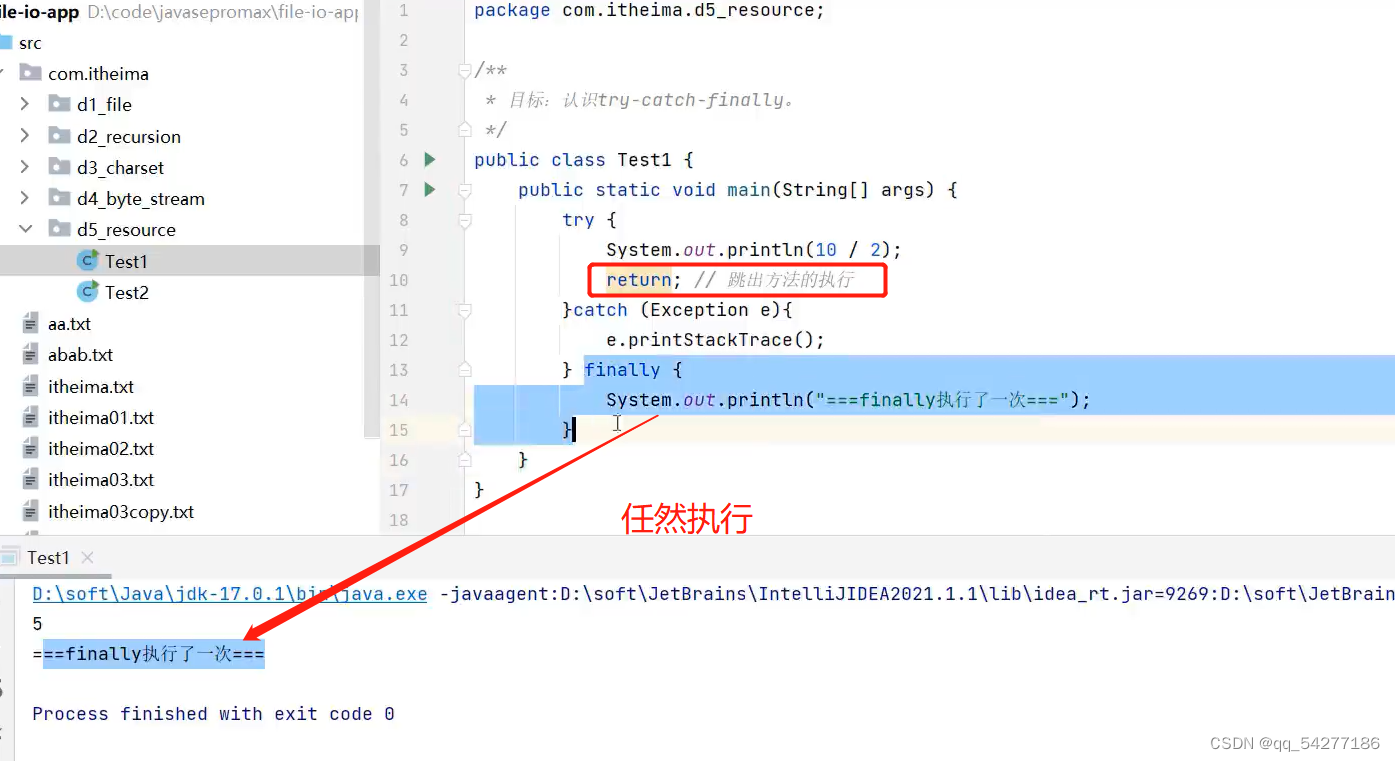Fold the try block at line 8
The width and height of the screenshot is (1395, 761).
[x=464, y=220]
